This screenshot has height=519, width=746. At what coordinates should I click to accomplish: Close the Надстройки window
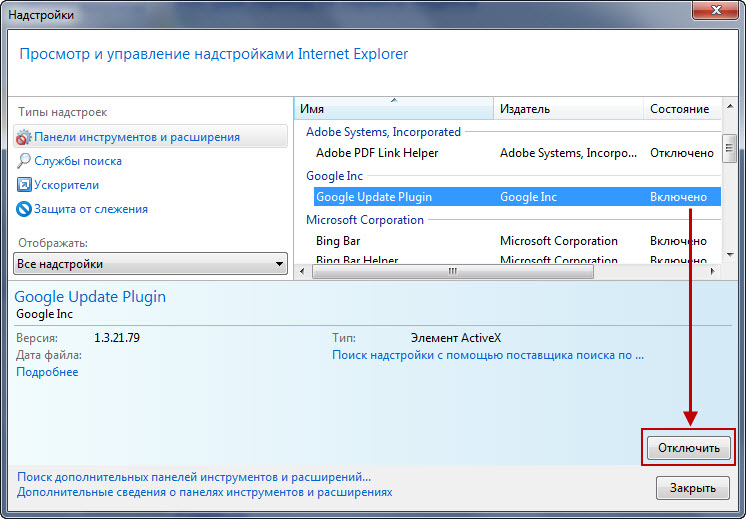[716, 10]
